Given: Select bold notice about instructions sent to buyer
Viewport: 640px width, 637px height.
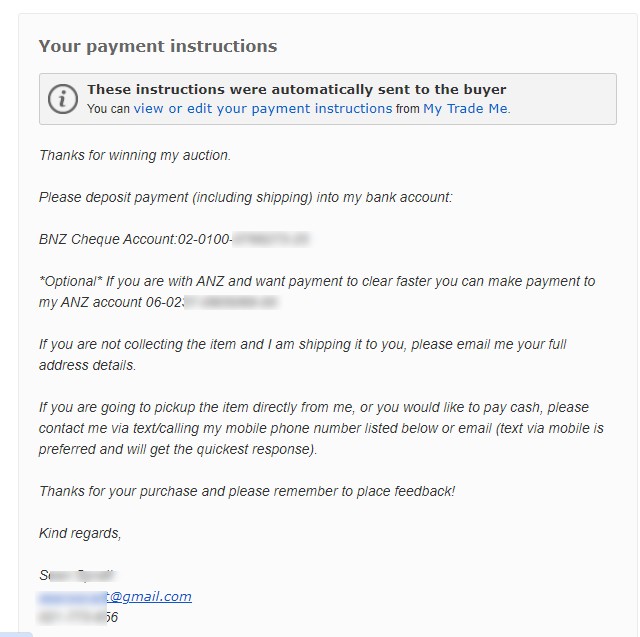Looking at the screenshot, I should point(297,89).
